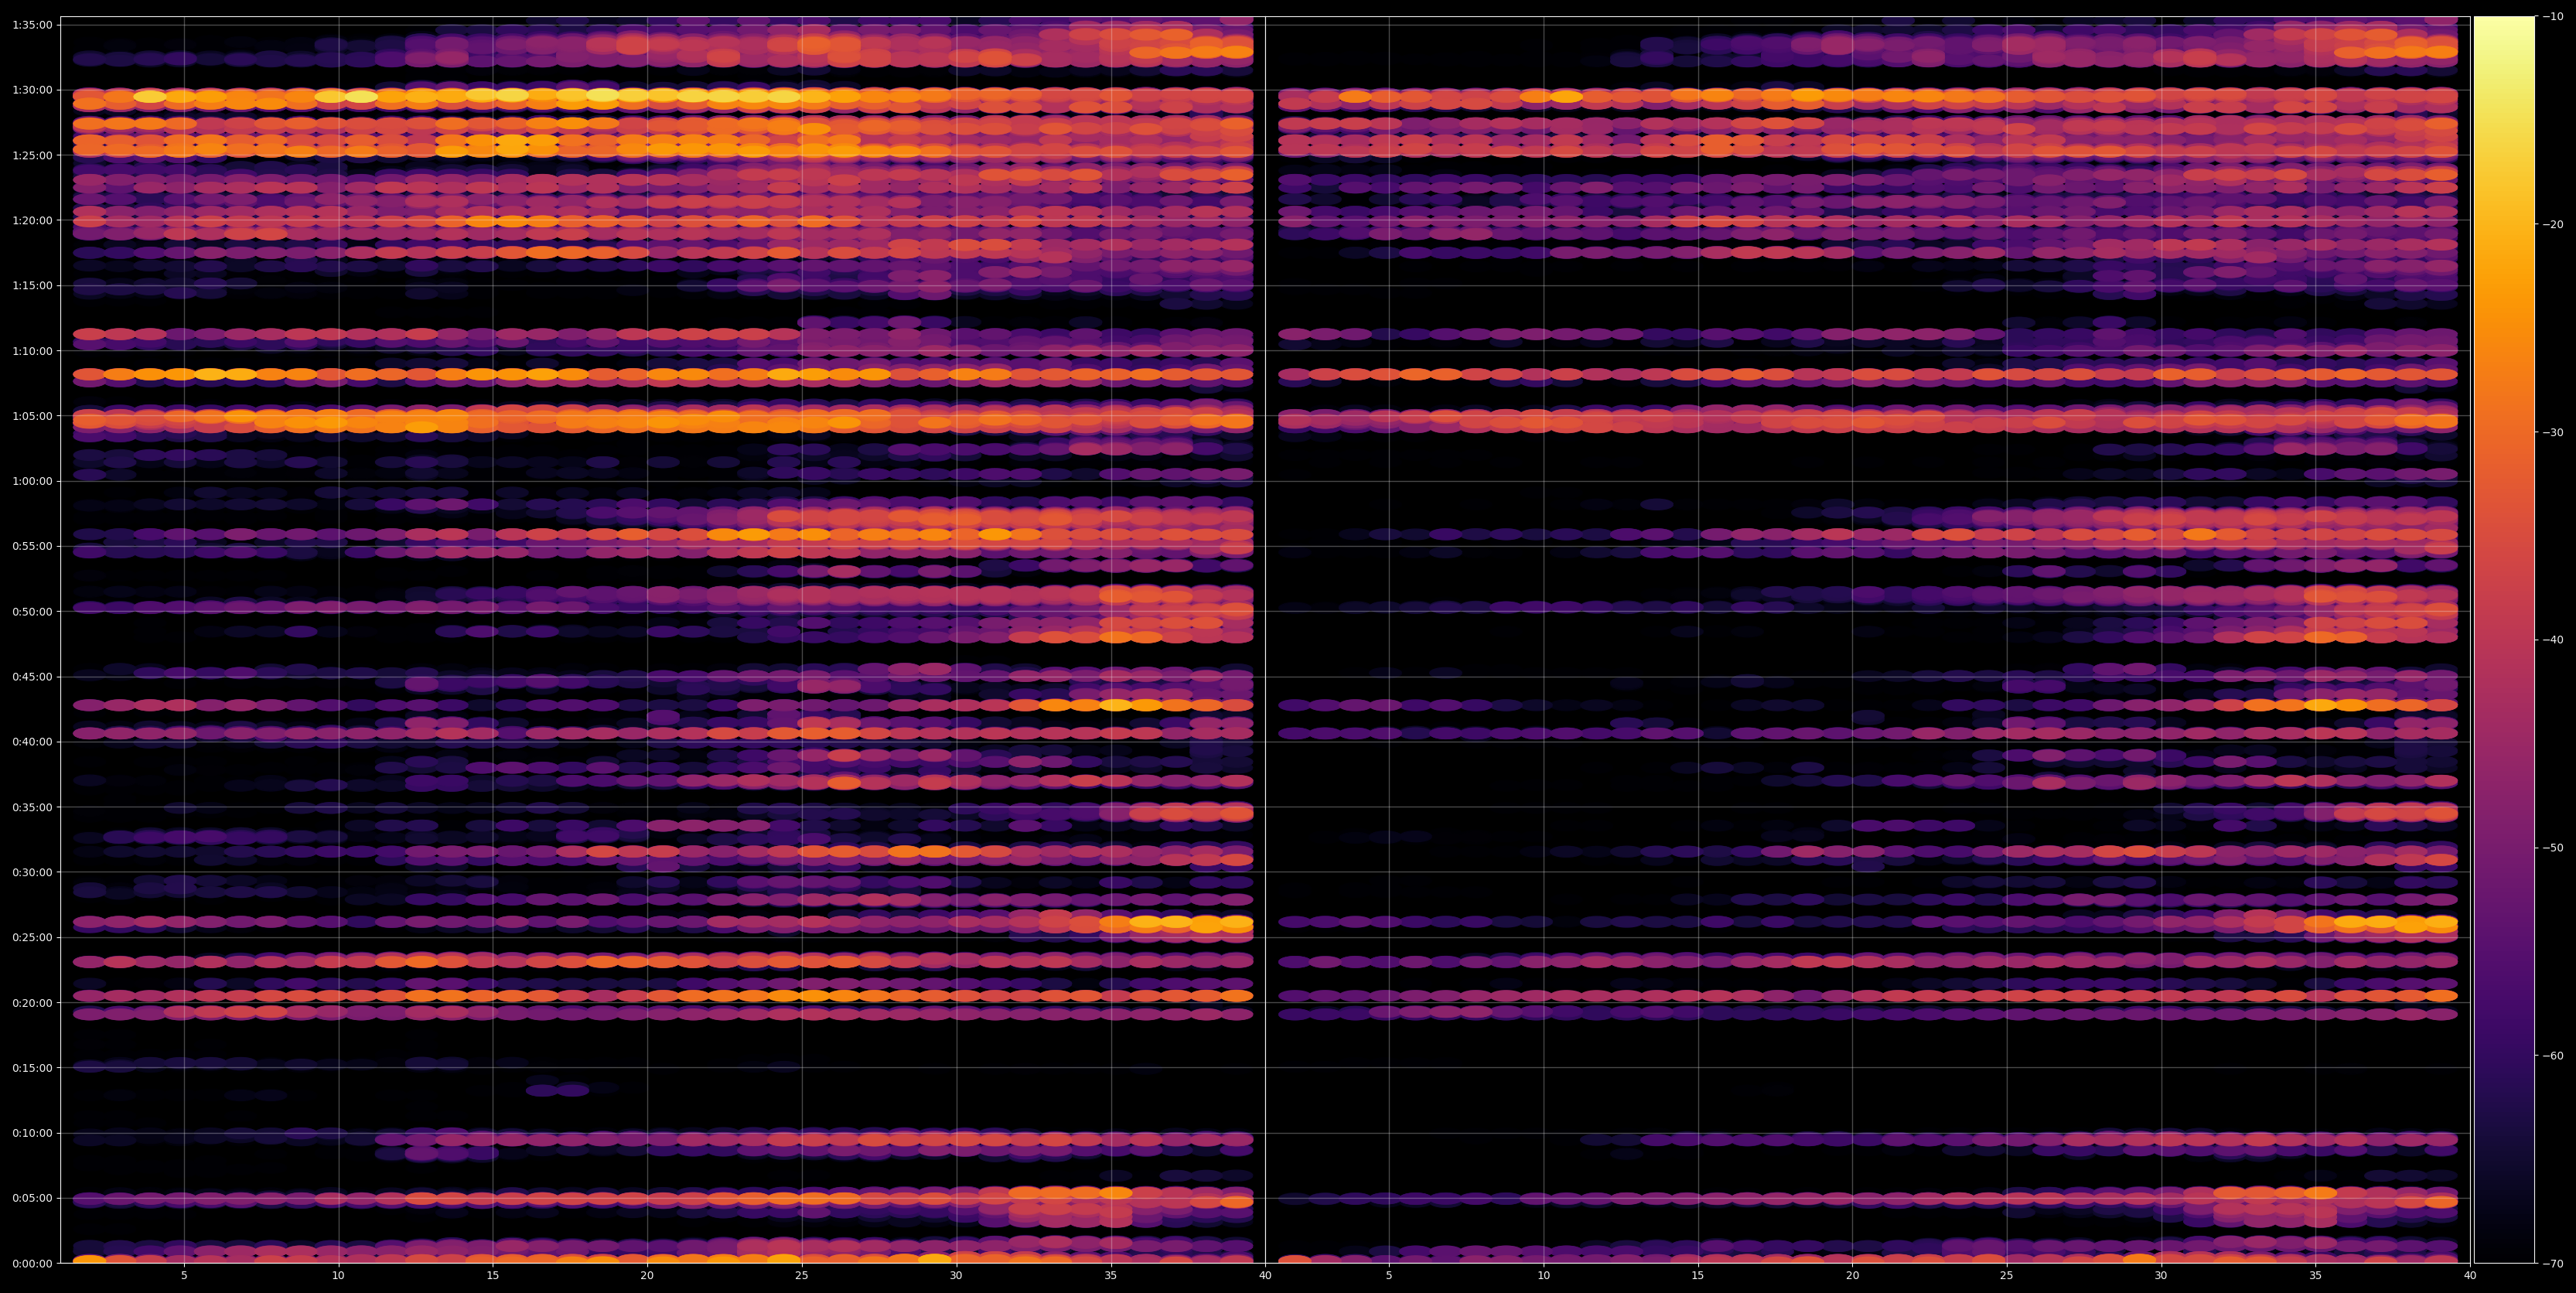Click the −50 colorbar tick label

[x=2553, y=848]
